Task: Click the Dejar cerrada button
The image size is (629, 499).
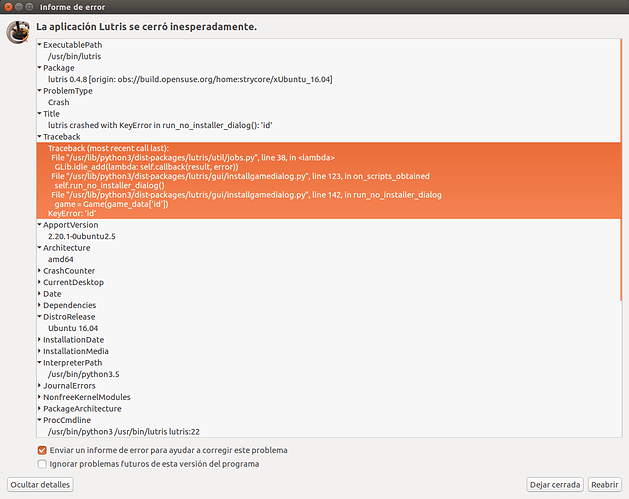Action: click(555, 485)
